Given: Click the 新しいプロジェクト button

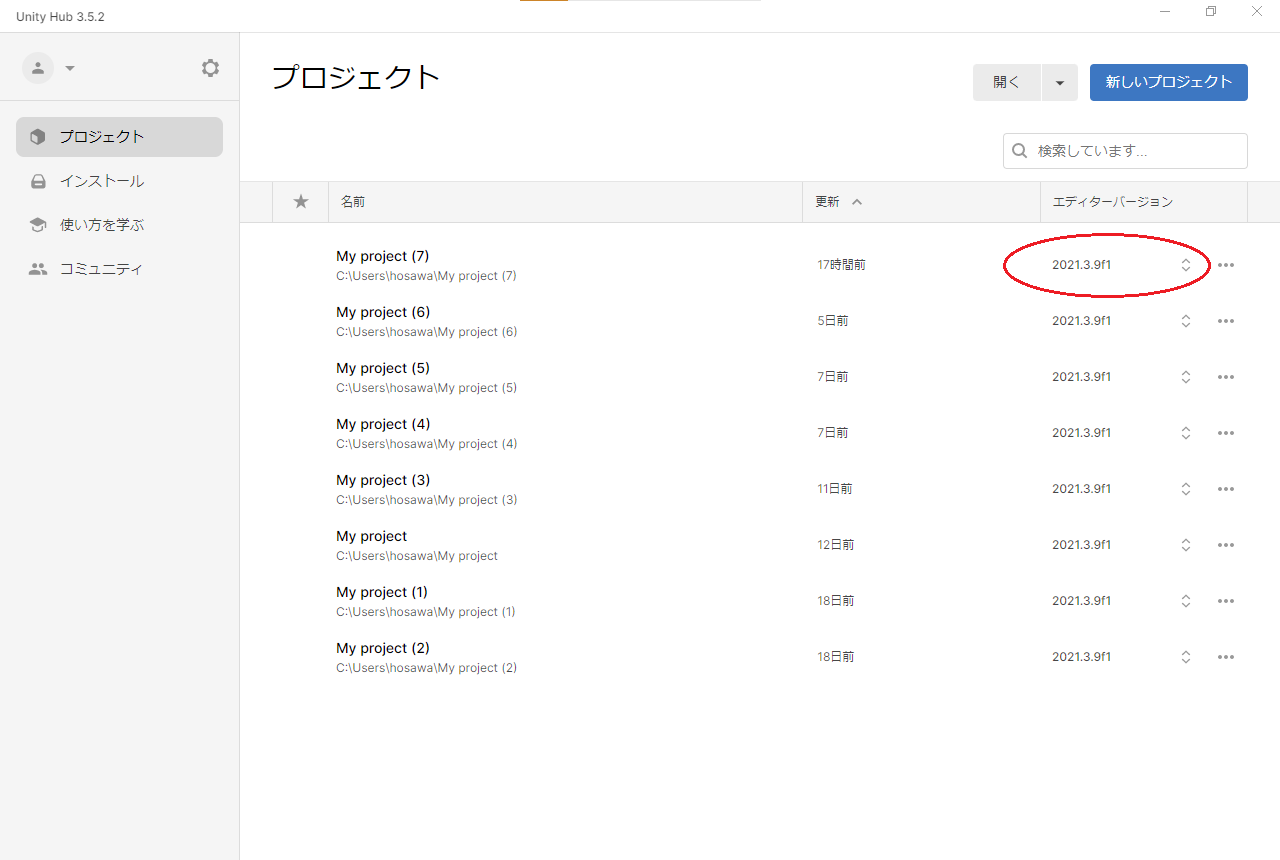Looking at the screenshot, I should pos(1168,82).
